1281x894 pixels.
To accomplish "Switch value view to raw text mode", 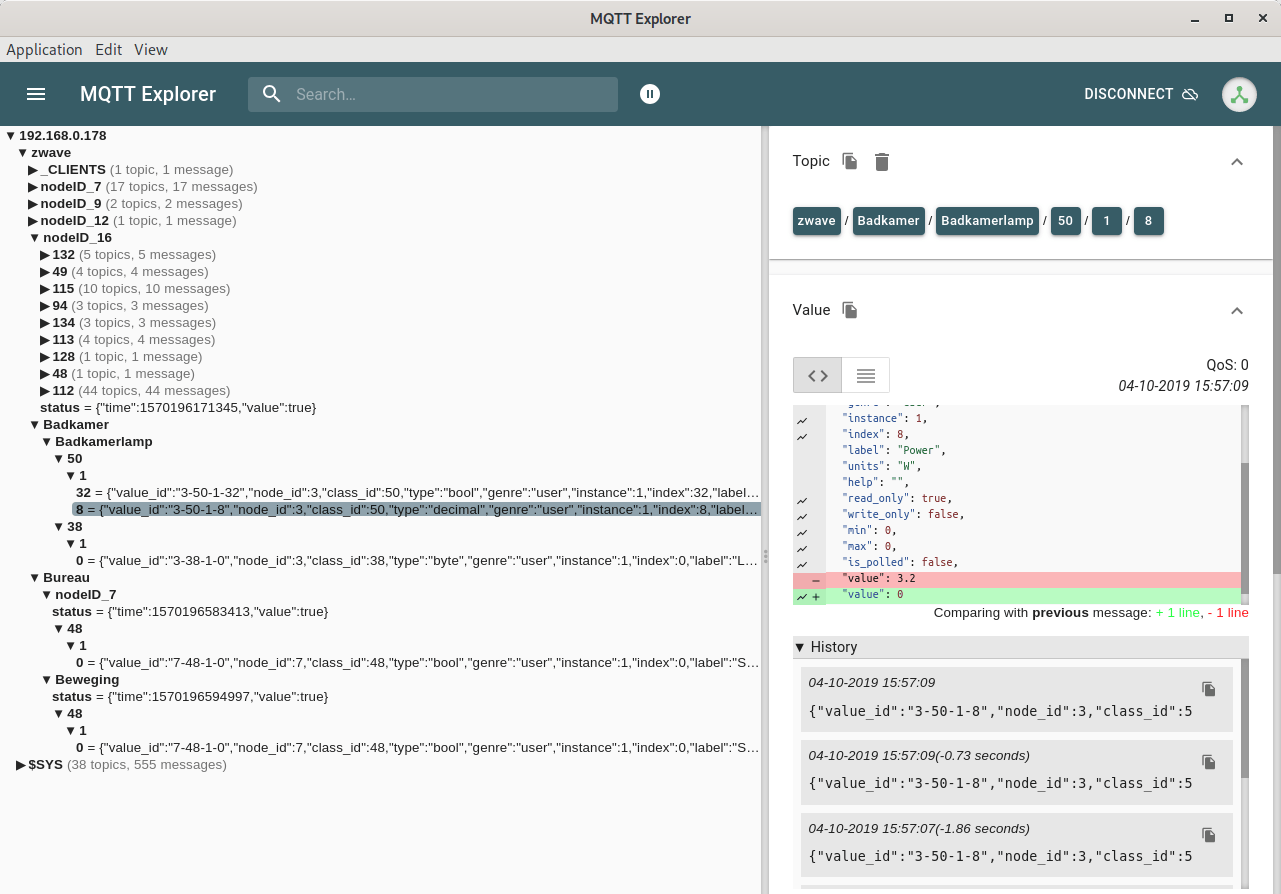I will 866,376.
